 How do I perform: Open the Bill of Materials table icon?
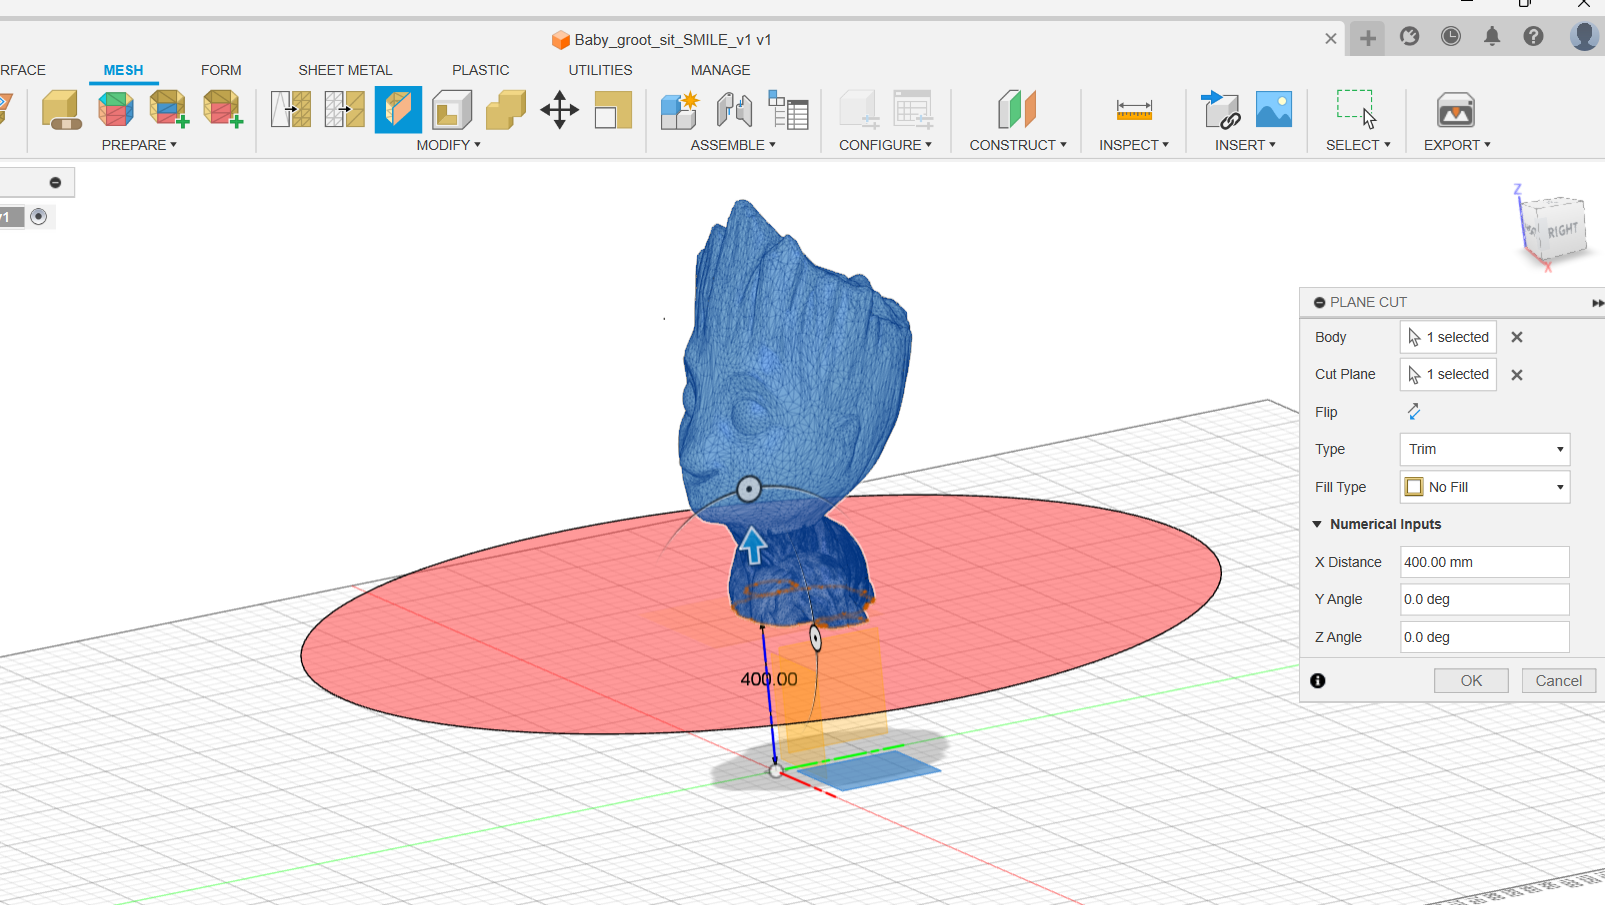pos(788,109)
